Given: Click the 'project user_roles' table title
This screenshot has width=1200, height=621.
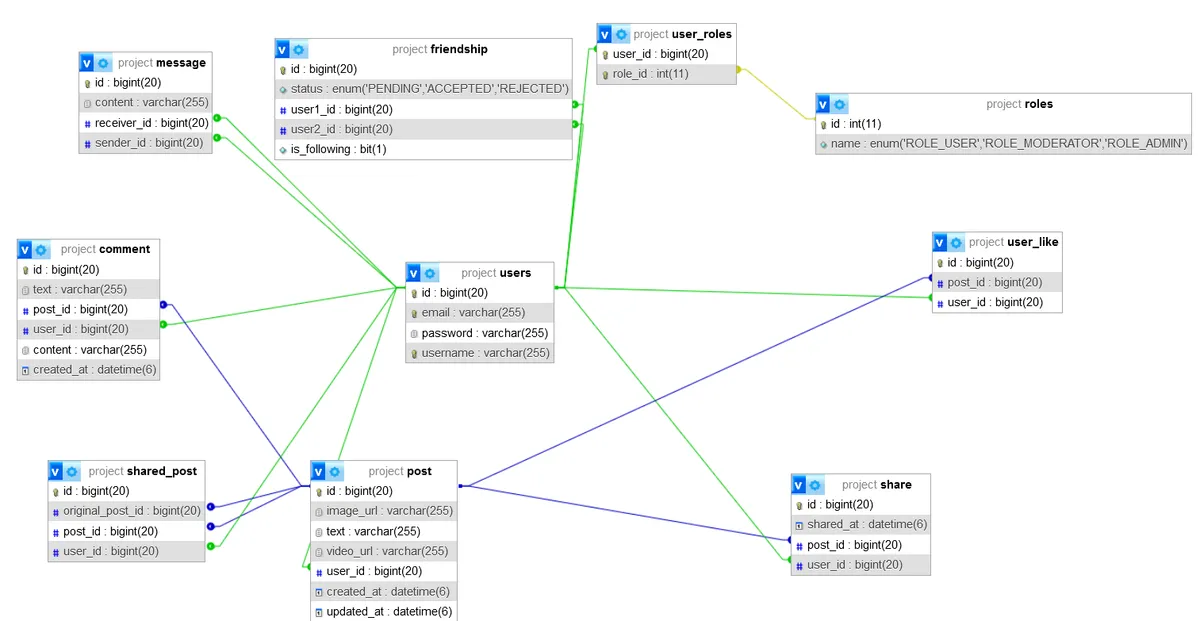Looking at the screenshot, I should point(683,34).
